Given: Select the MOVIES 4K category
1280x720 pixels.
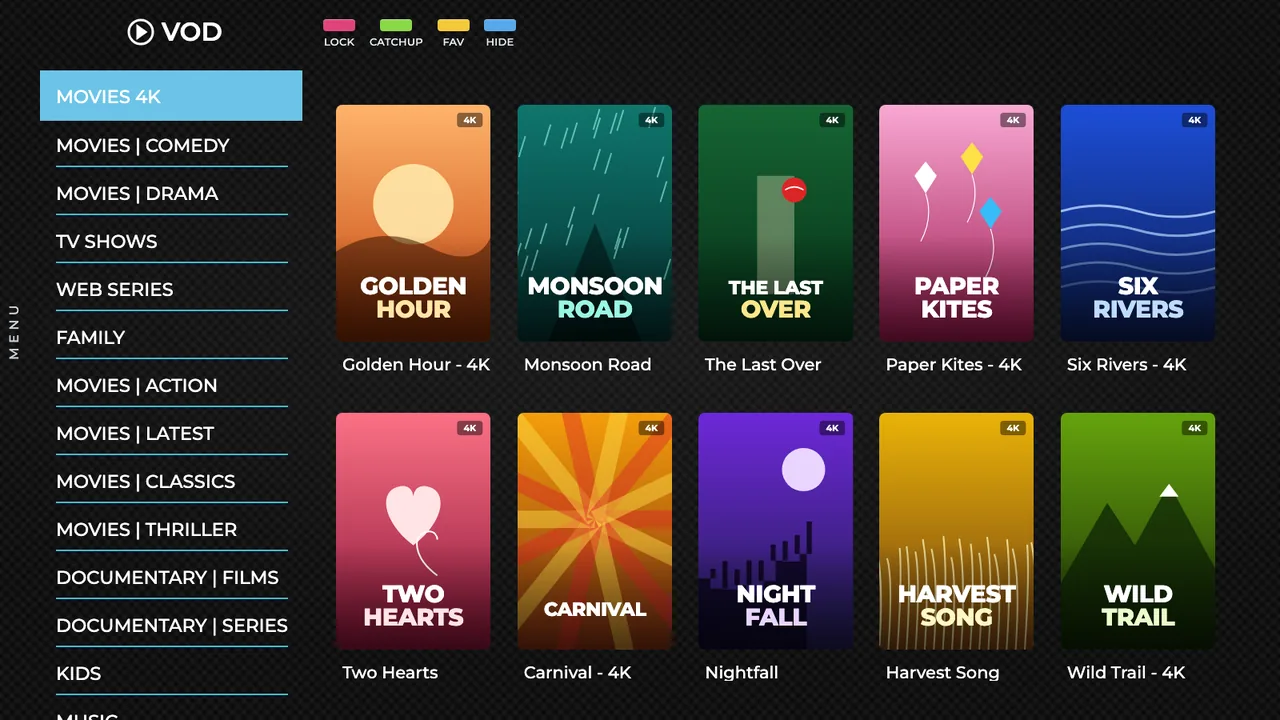Looking at the screenshot, I should click(x=171, y=96).
